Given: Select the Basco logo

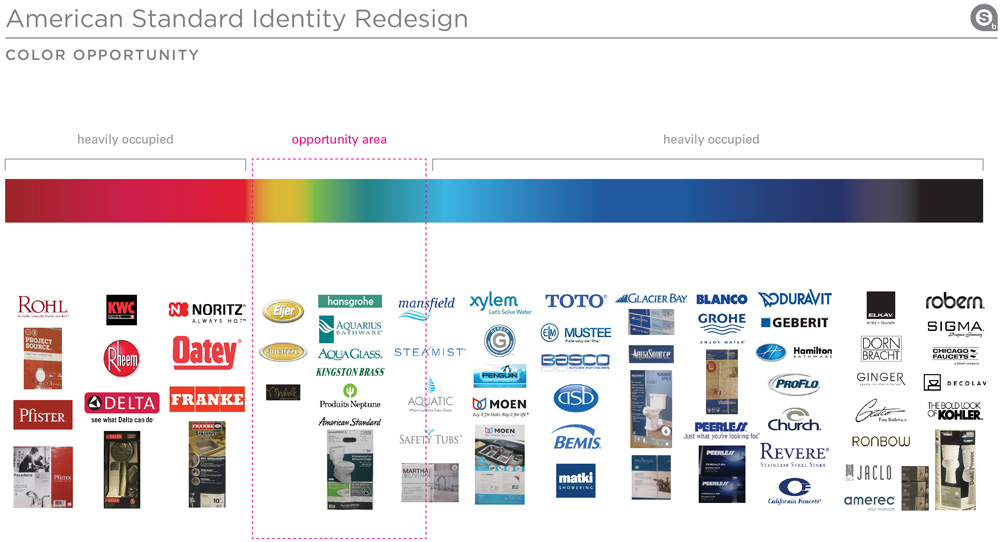Looking at the screenshot, I should click(575, 362).
